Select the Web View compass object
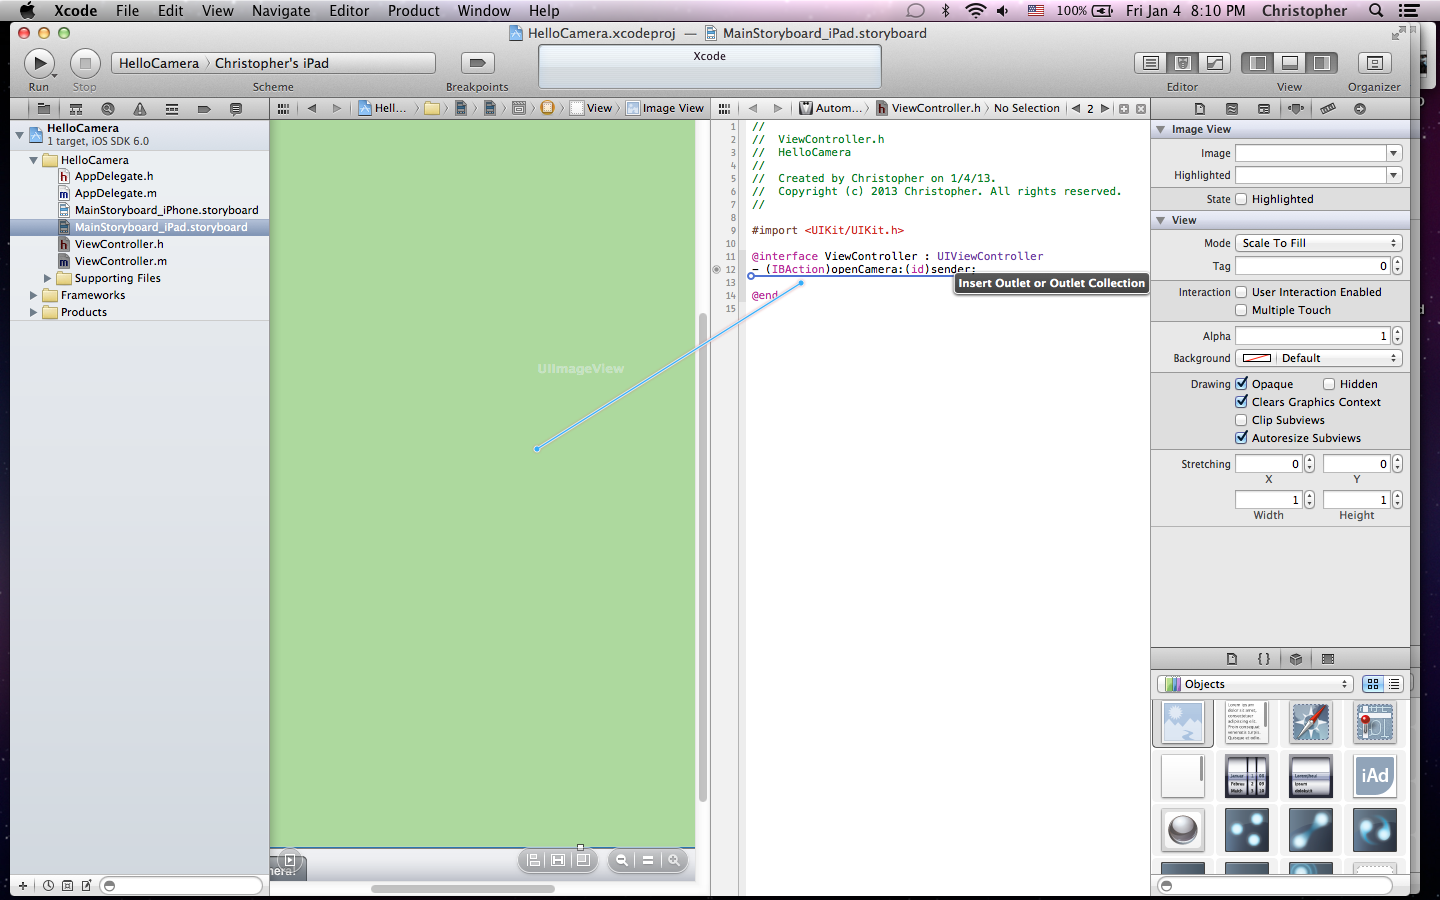The image size is (1440, 900). (1311, 722)
